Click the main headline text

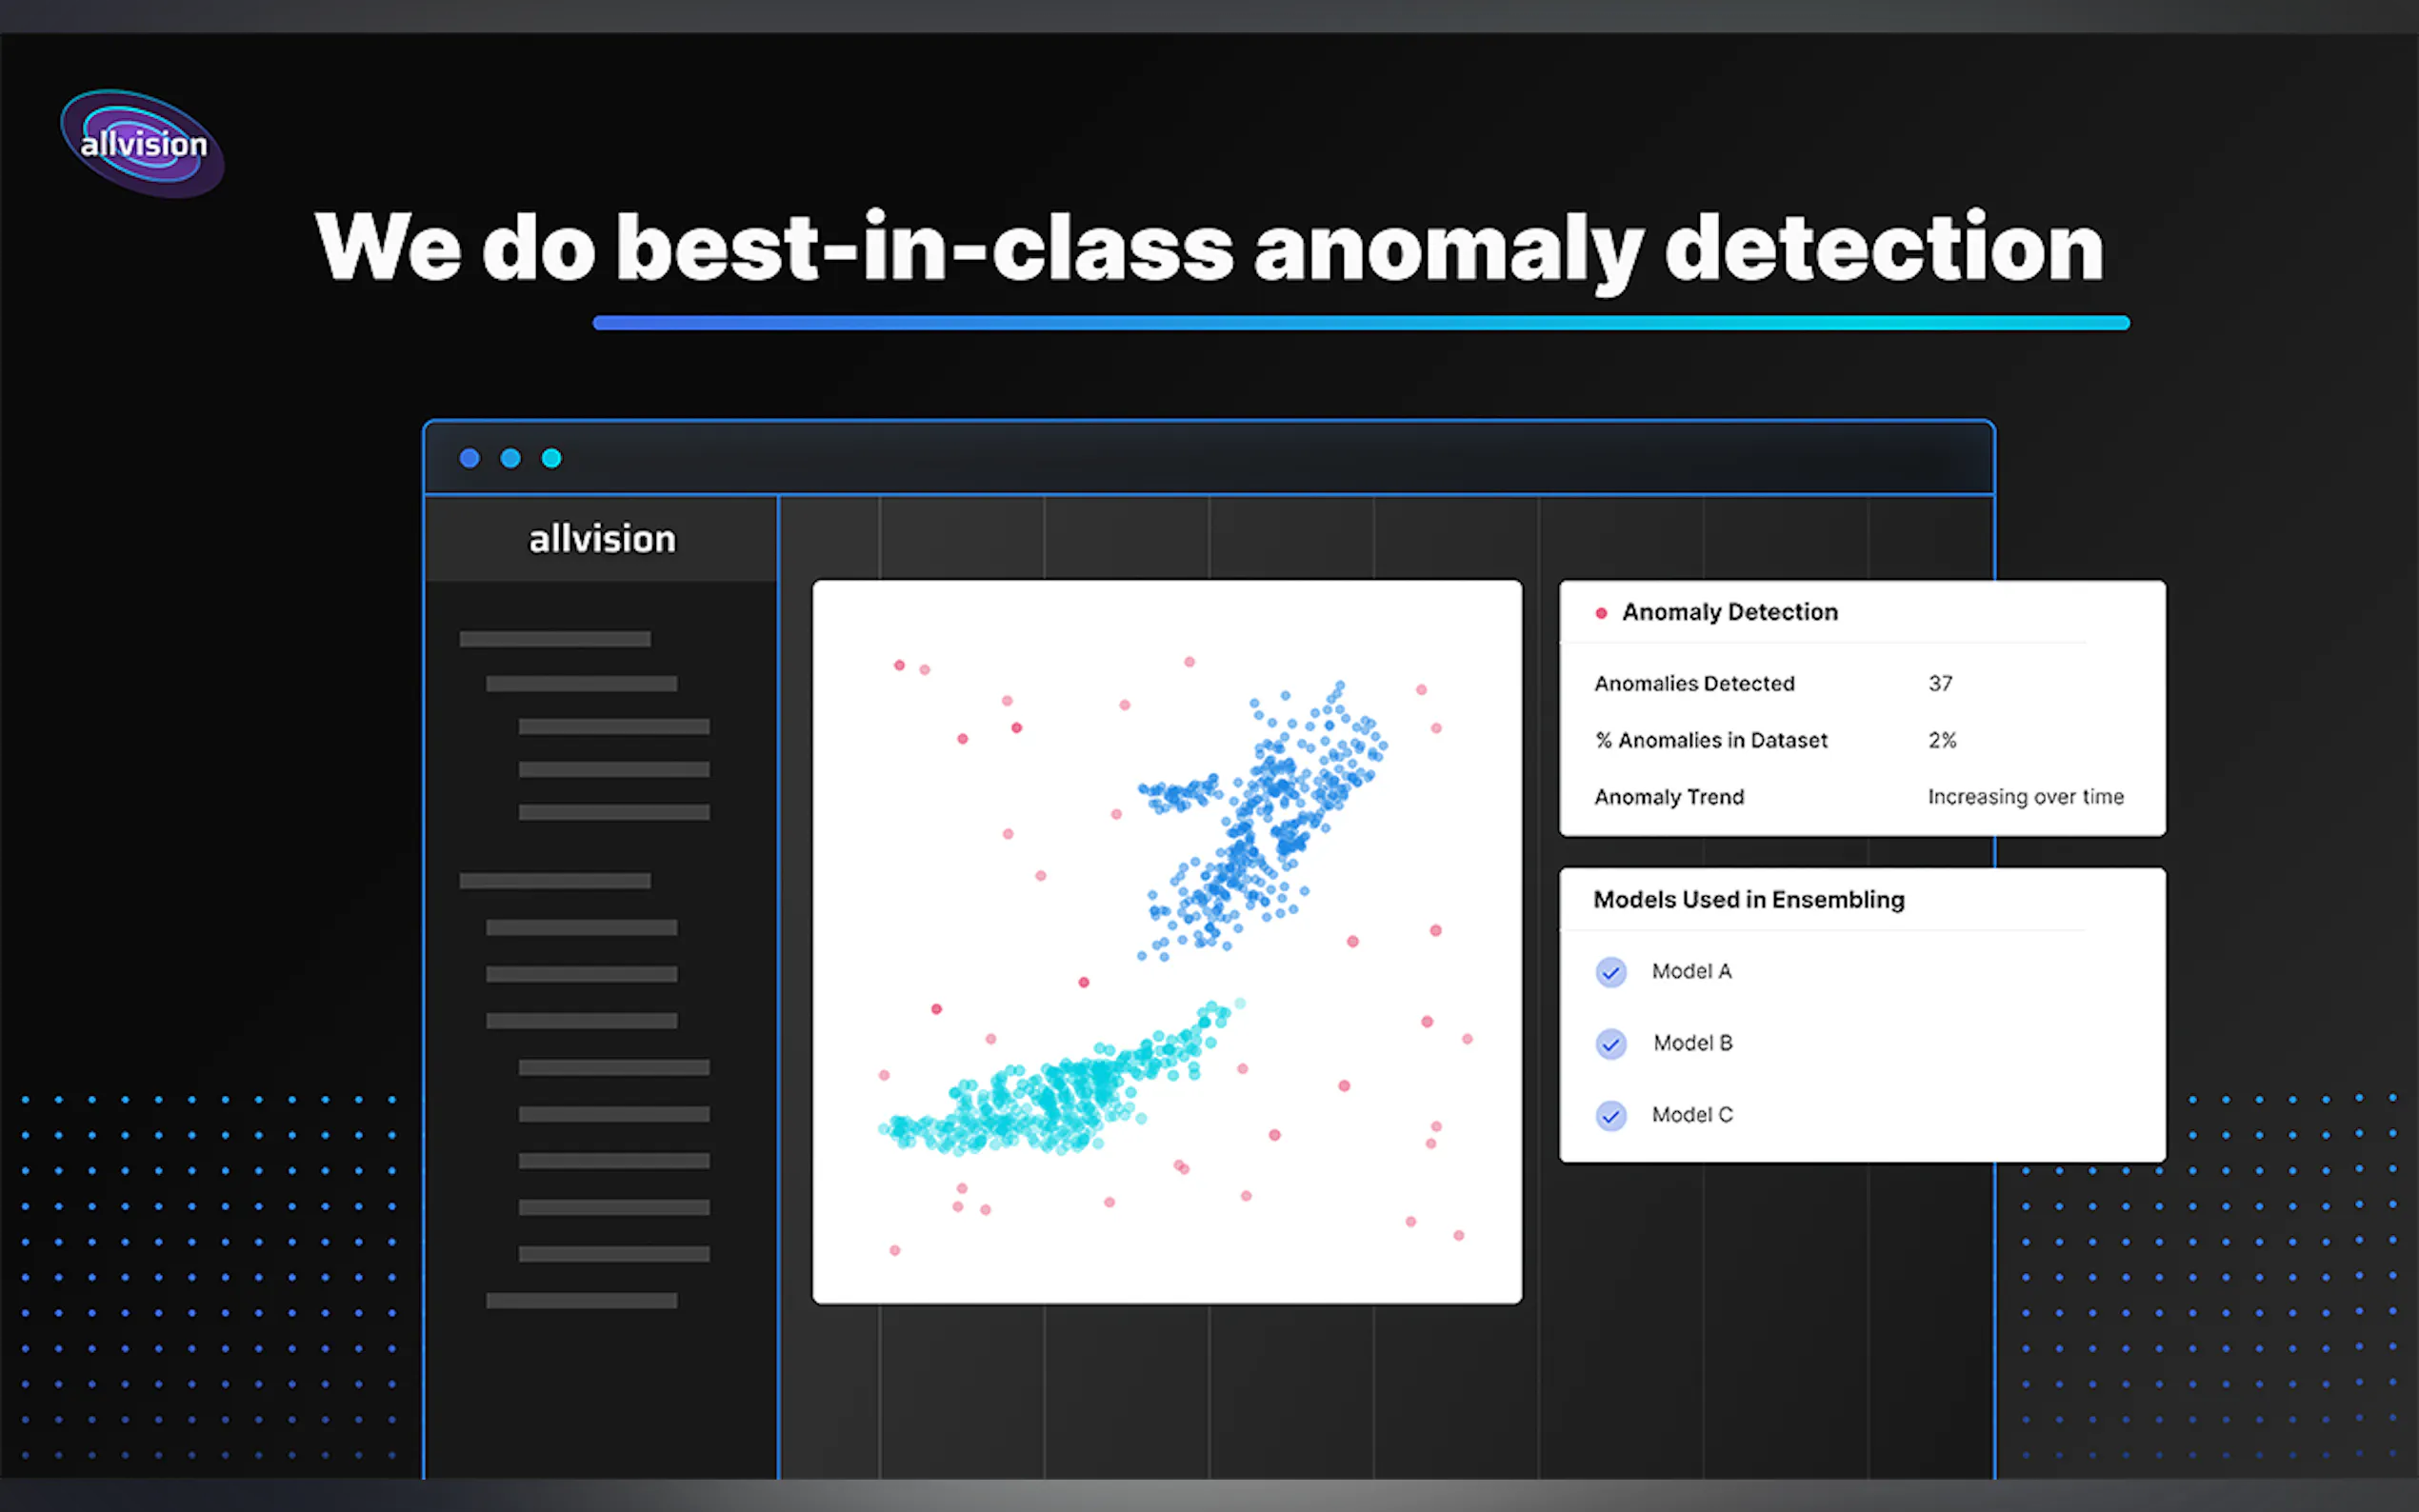click(1209, 248)
